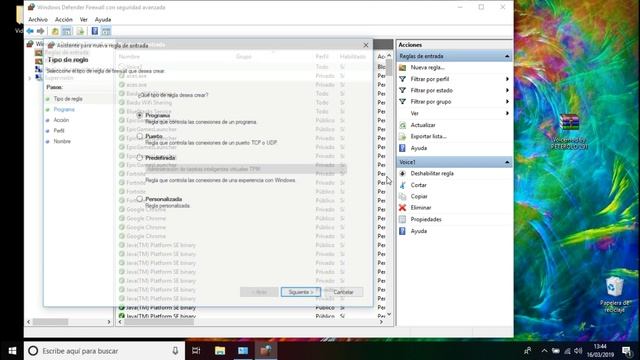The width and height of the screenshot is (640, 360).
Task: Go to the Perfil wizard step
Action: pos(59,131)
